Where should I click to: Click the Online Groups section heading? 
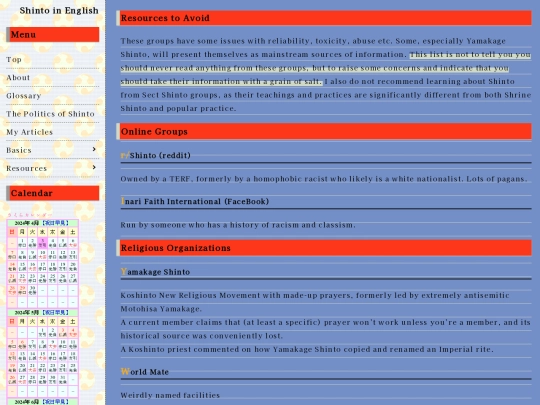(324, 132)
